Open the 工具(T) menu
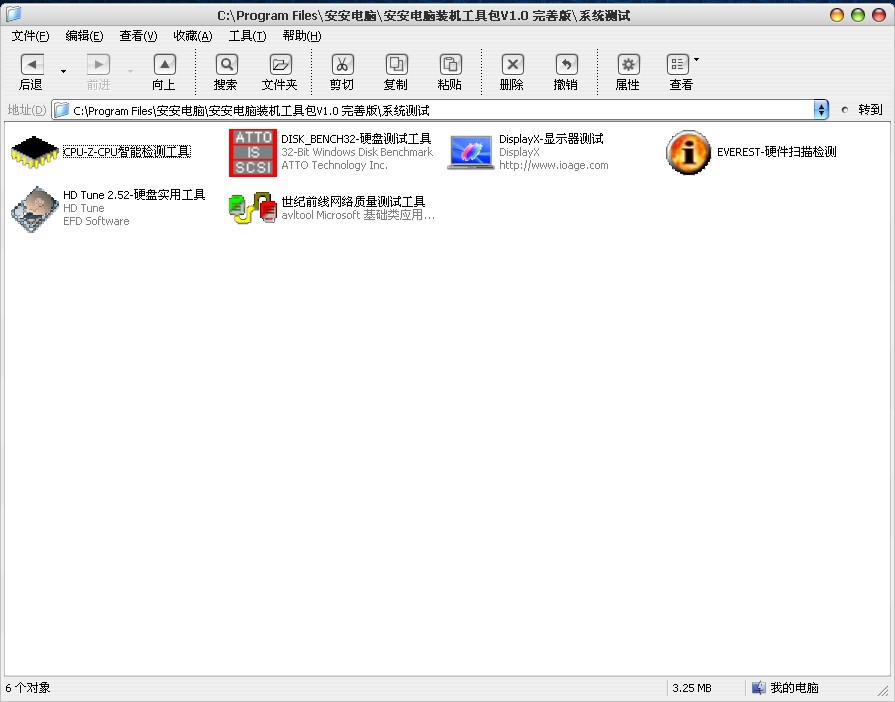Screen dimensions: 895x702 [247, 36]
